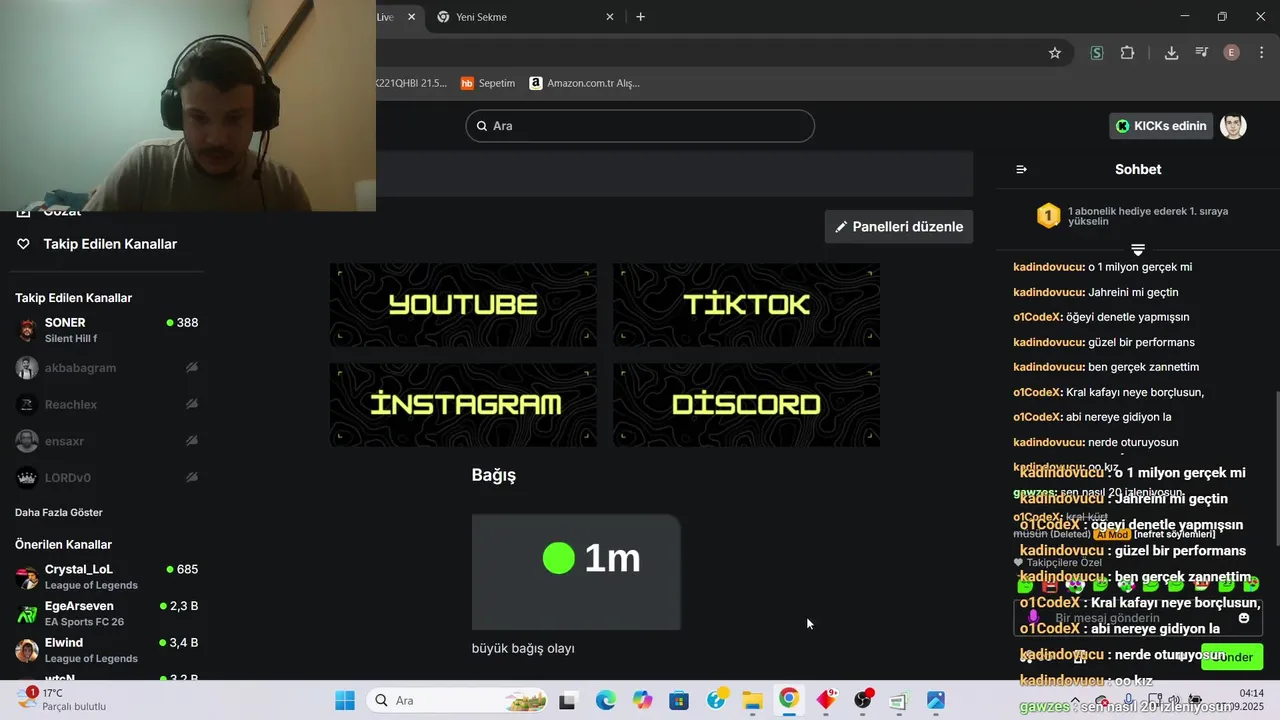Click the 'Panelleri düzenle' button

pyautogui.click(x=899, y=227)
